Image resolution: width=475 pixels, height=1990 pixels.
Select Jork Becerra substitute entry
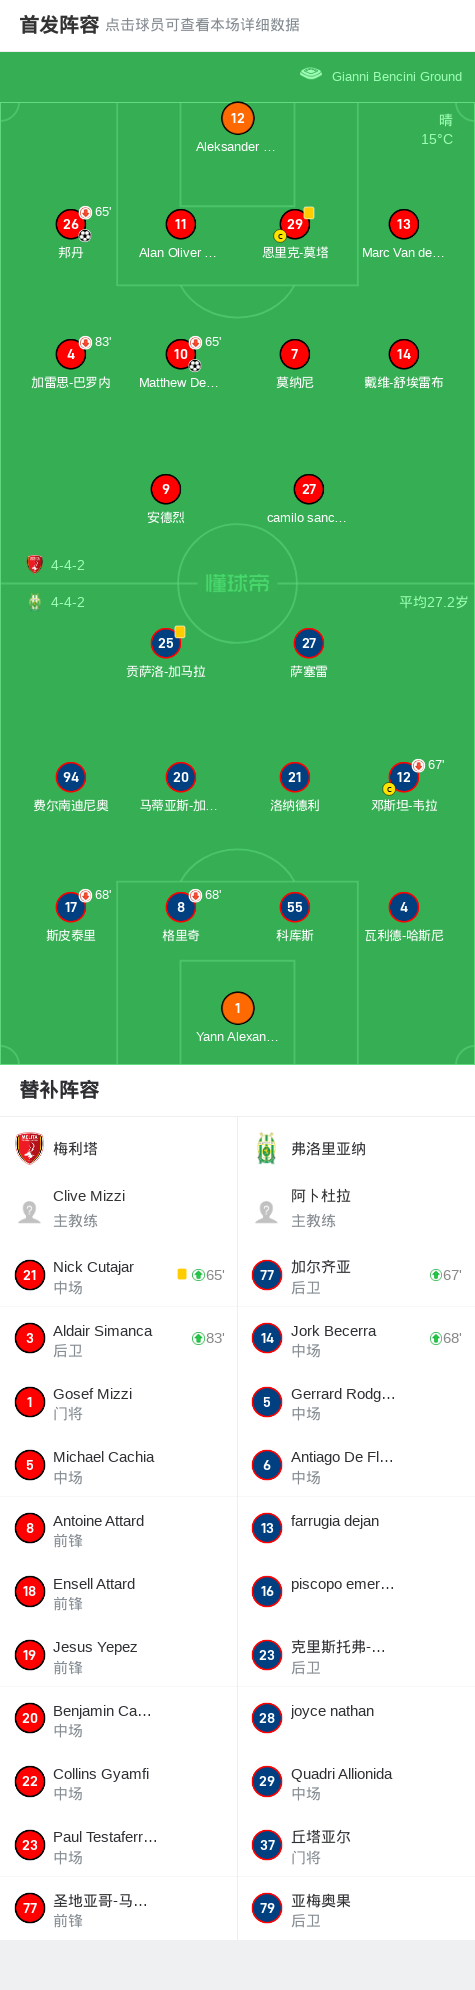coord(356,1339)
